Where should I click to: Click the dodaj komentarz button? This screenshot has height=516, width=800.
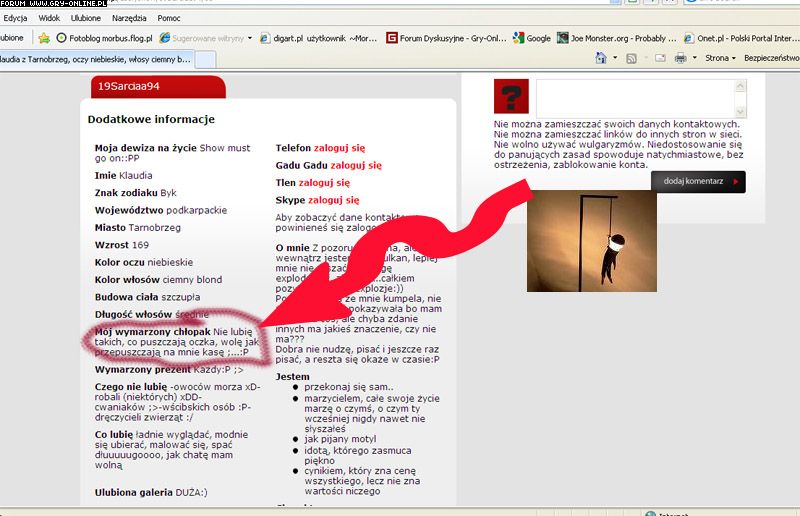point(698,182)
